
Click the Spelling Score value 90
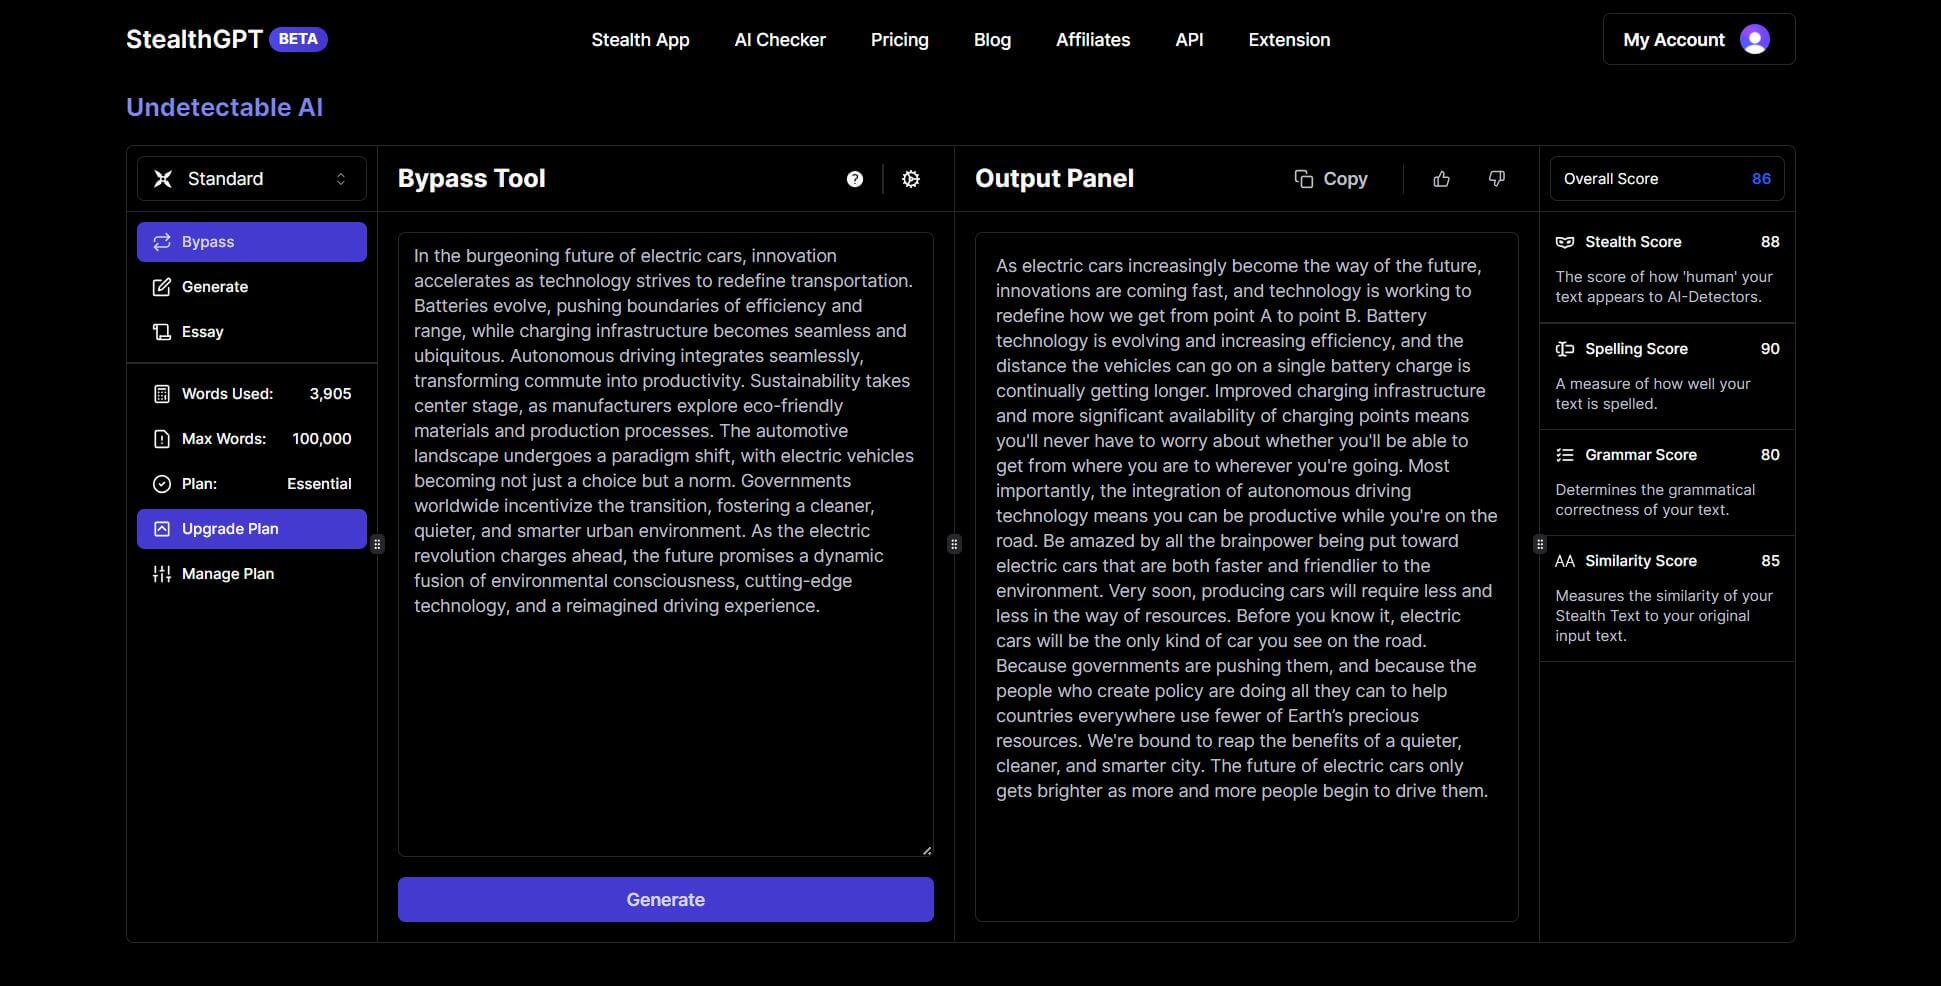coord(1770,349)
